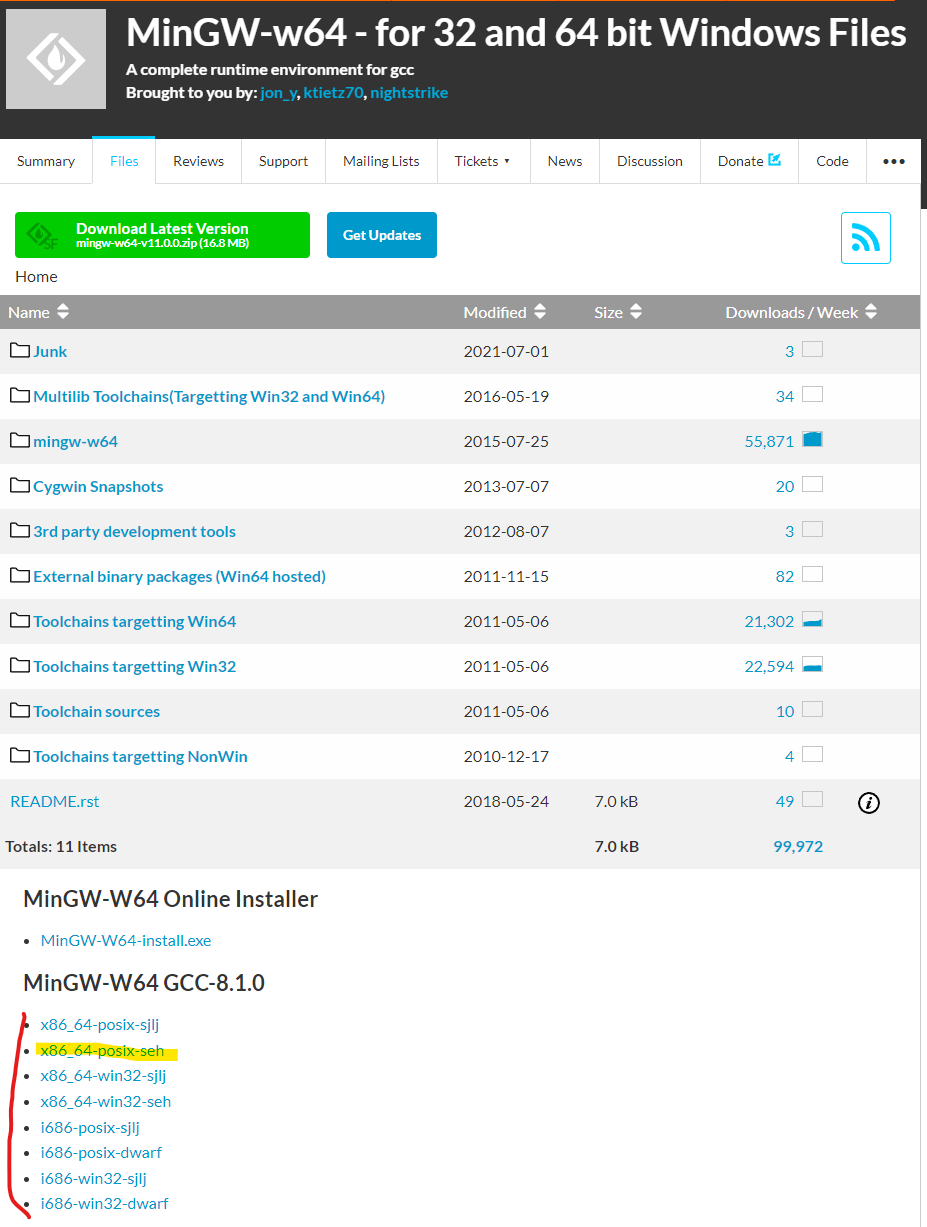Viewport: 927px width, 1227px height.
Task: Click mingw-w64 weekly downloads chart icon
Action: point(812,439)
